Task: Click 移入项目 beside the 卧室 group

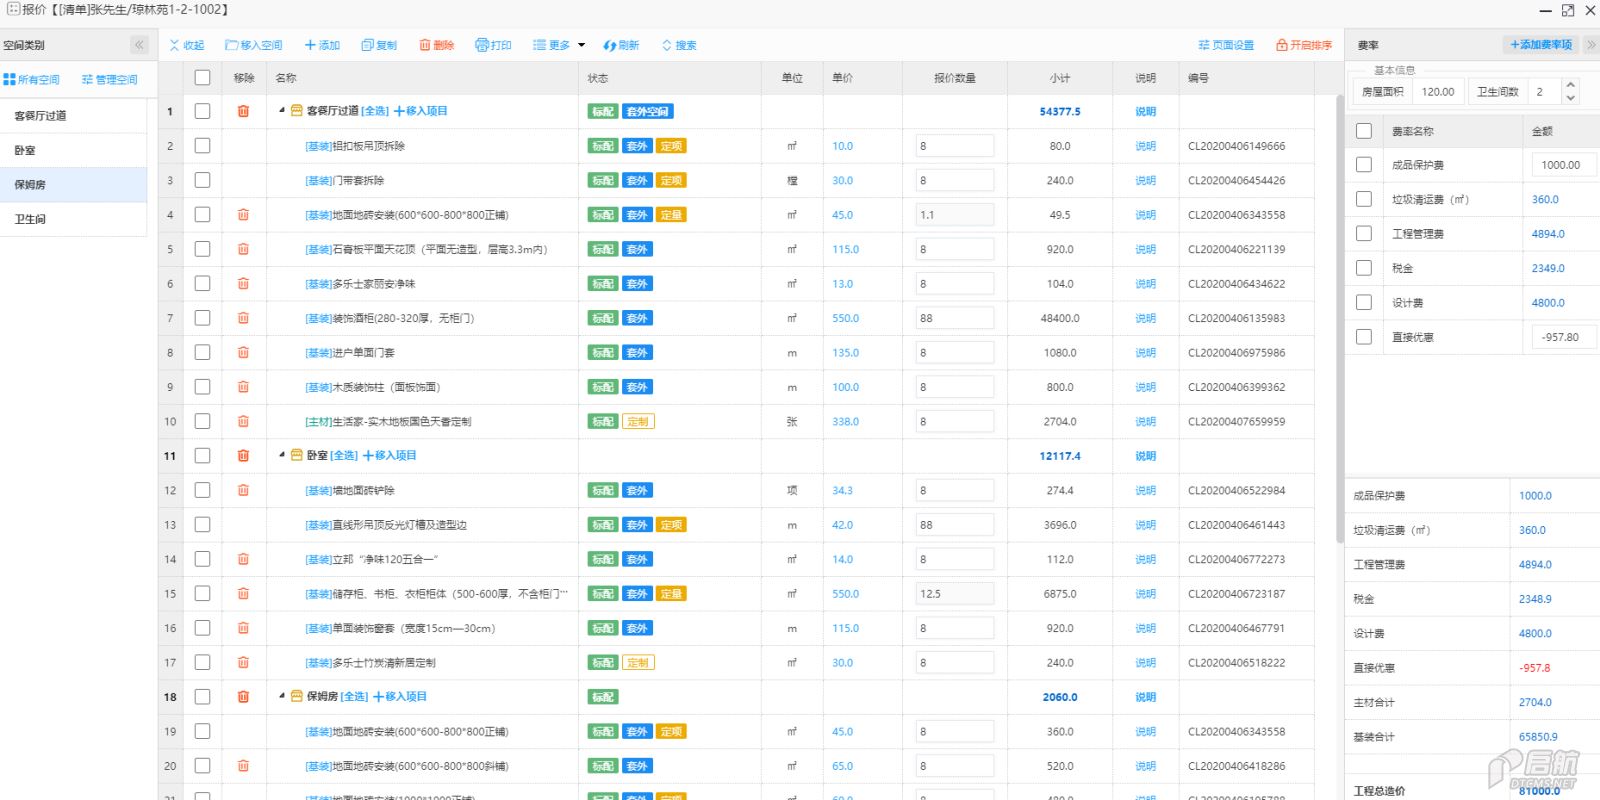Action: click(390, 455)
